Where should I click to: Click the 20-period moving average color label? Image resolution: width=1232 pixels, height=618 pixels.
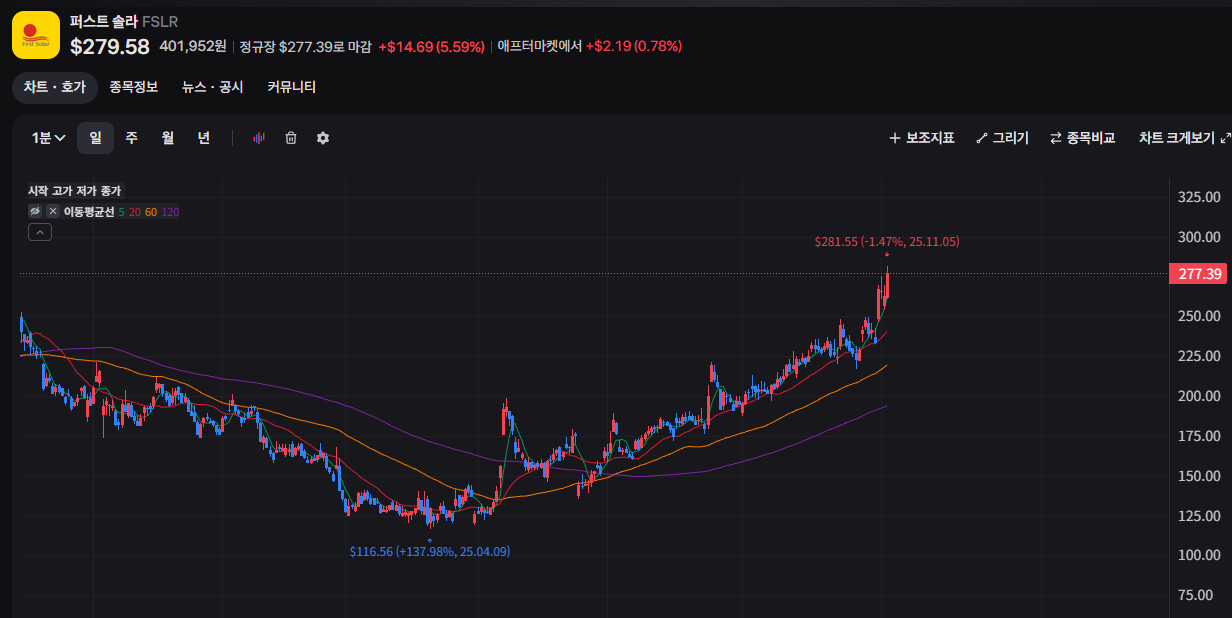(134, 212)
